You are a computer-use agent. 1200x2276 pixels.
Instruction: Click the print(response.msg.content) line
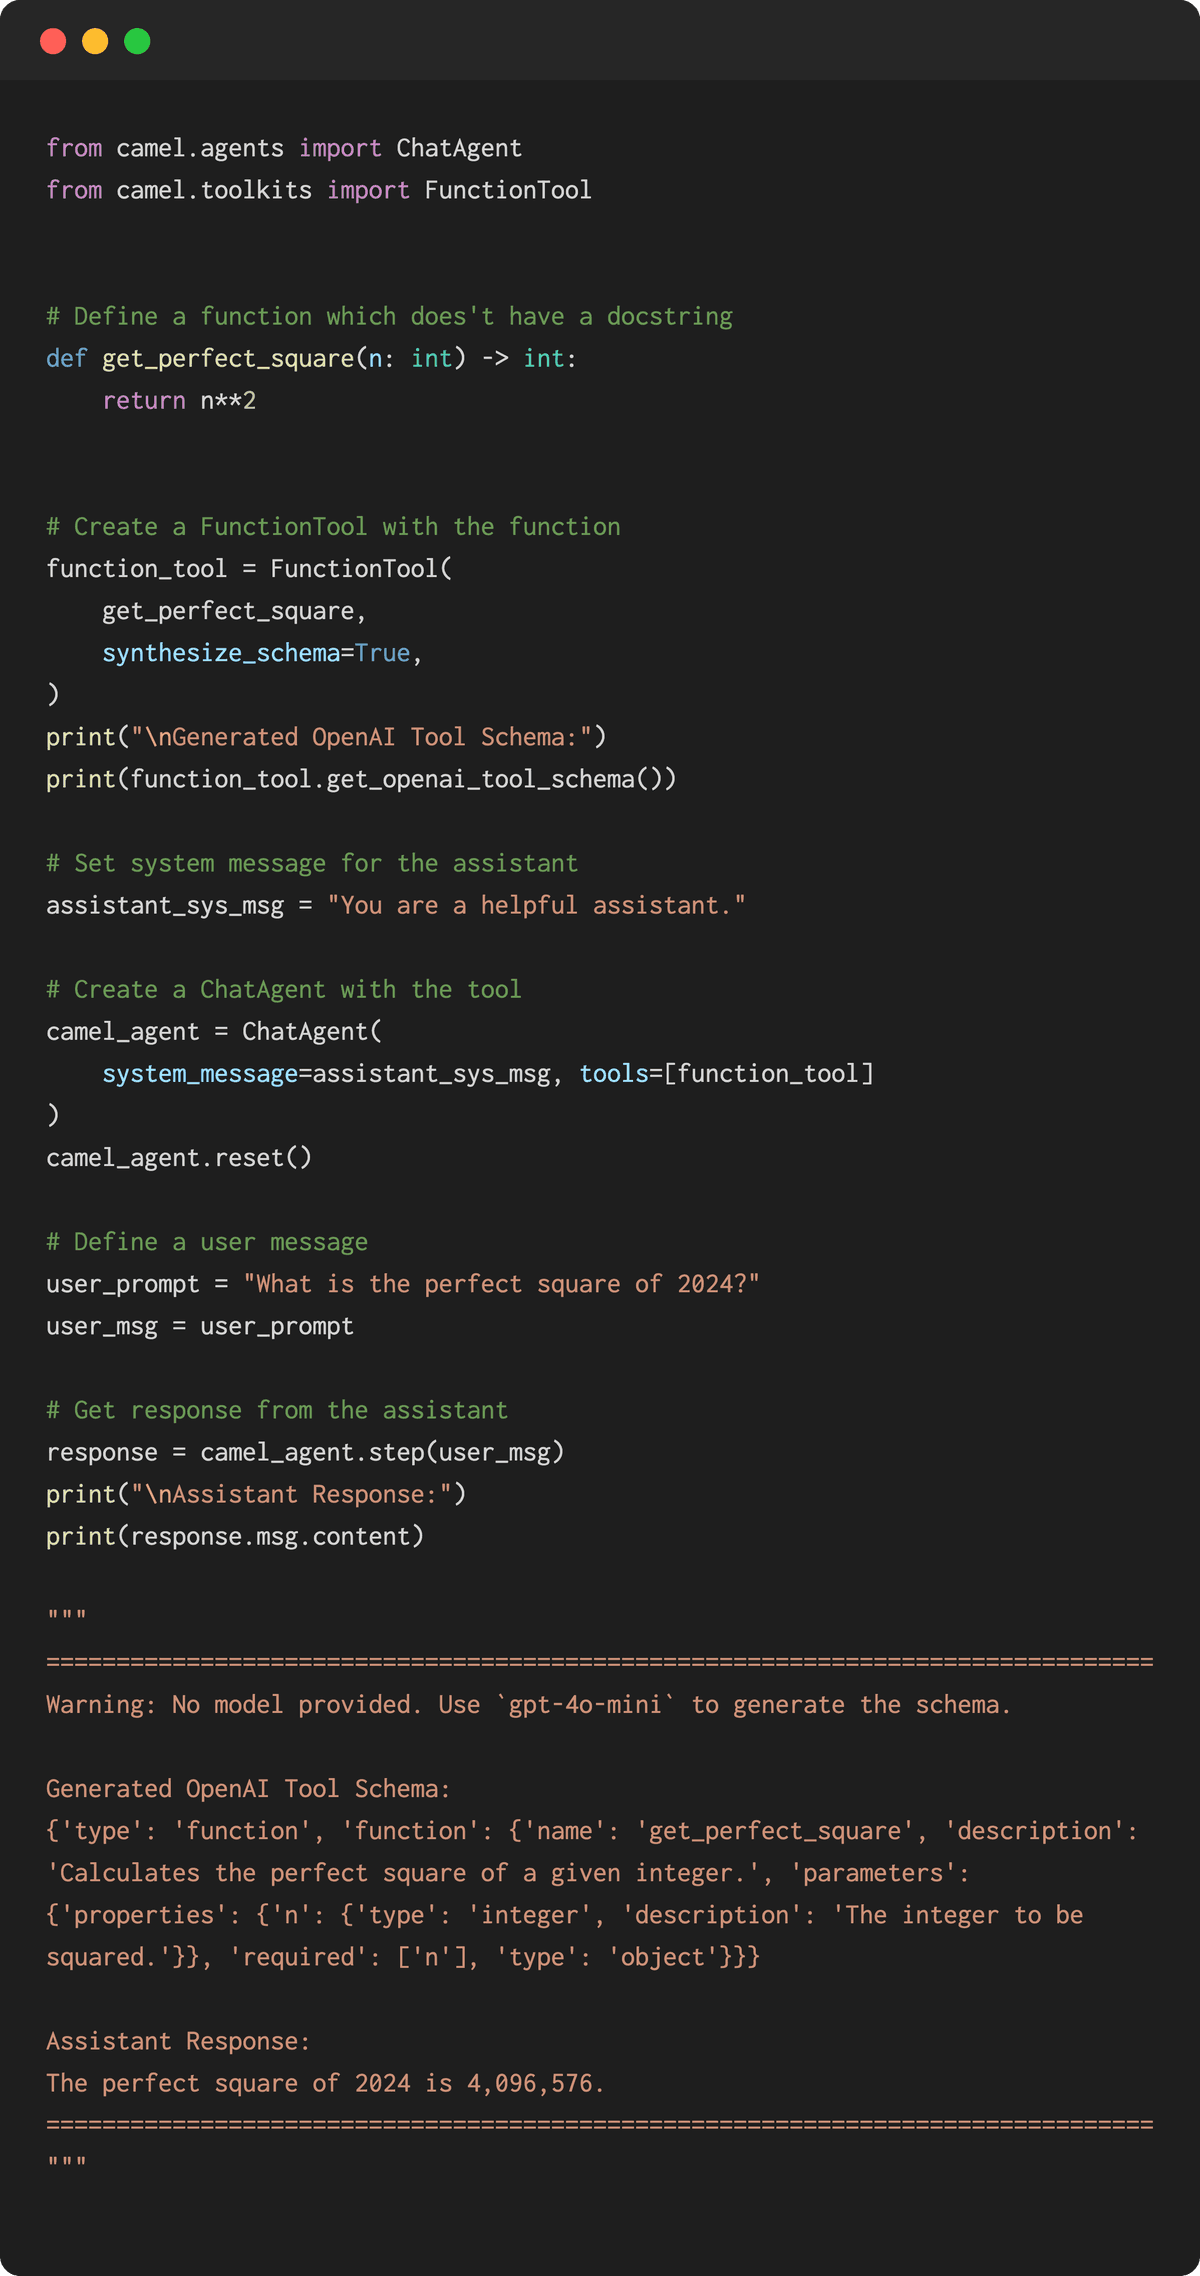235,1536
